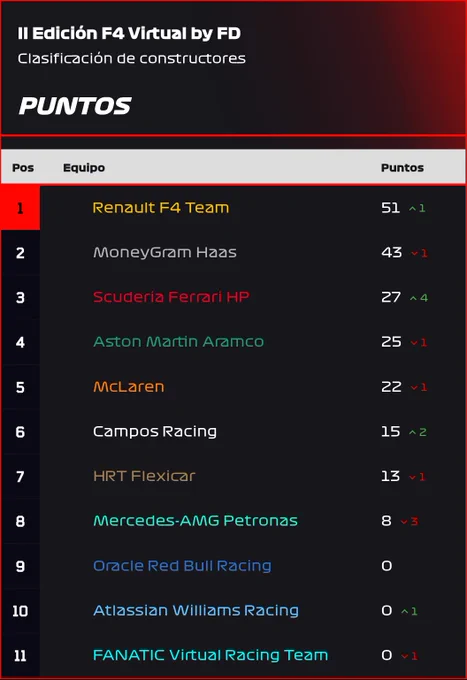Click the red down-3 indicator for Mercedes-AMG Petronas
This screenshot has height=680, width=467.
point(409,521)
